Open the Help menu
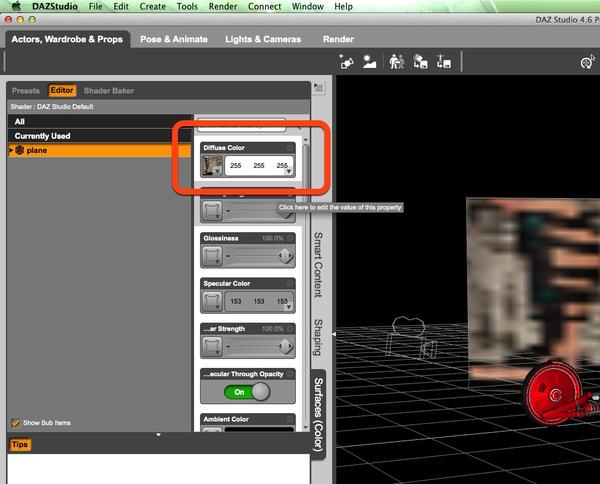This screenshot has width=600, height=484. [x=343, y=7]
